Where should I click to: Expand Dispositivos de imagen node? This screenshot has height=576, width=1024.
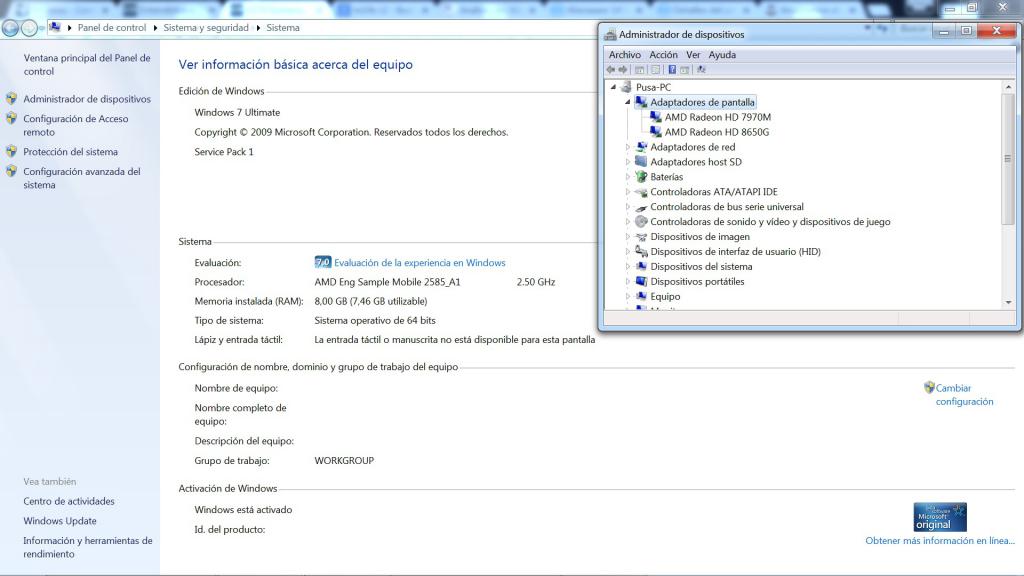628,237
